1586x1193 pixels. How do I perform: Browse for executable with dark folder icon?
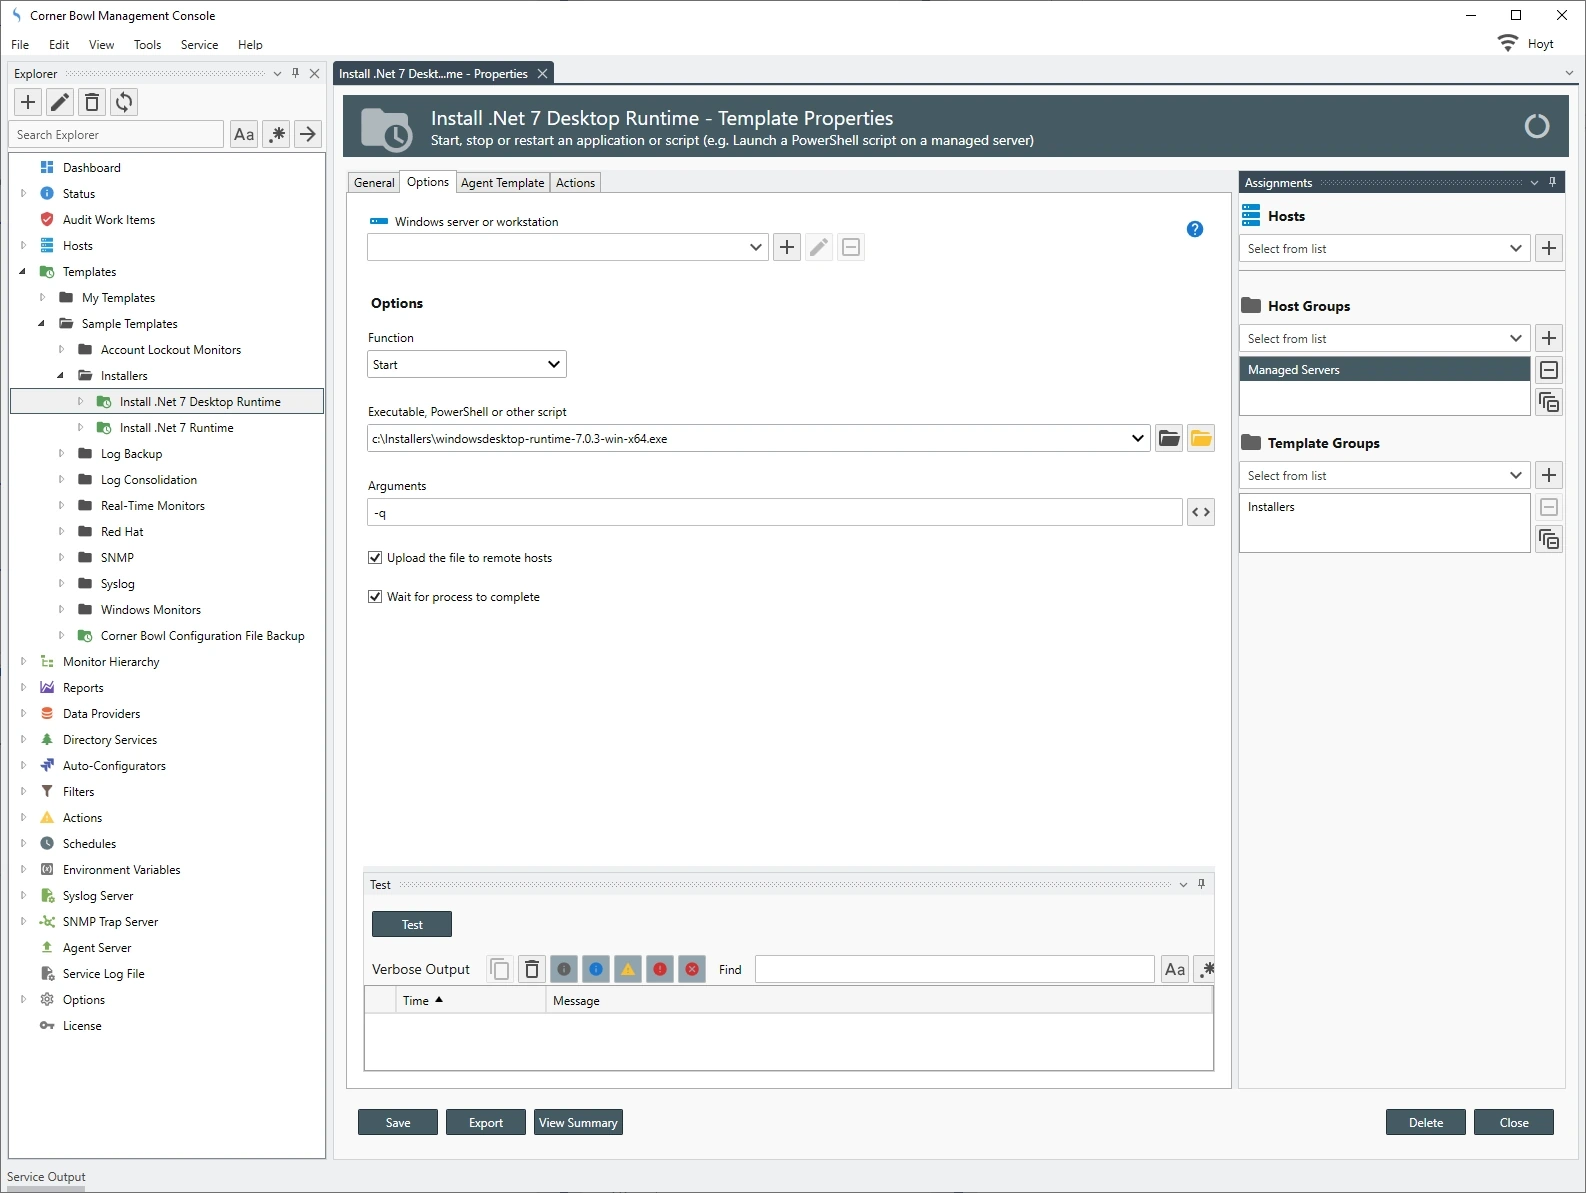[1169, 438]
